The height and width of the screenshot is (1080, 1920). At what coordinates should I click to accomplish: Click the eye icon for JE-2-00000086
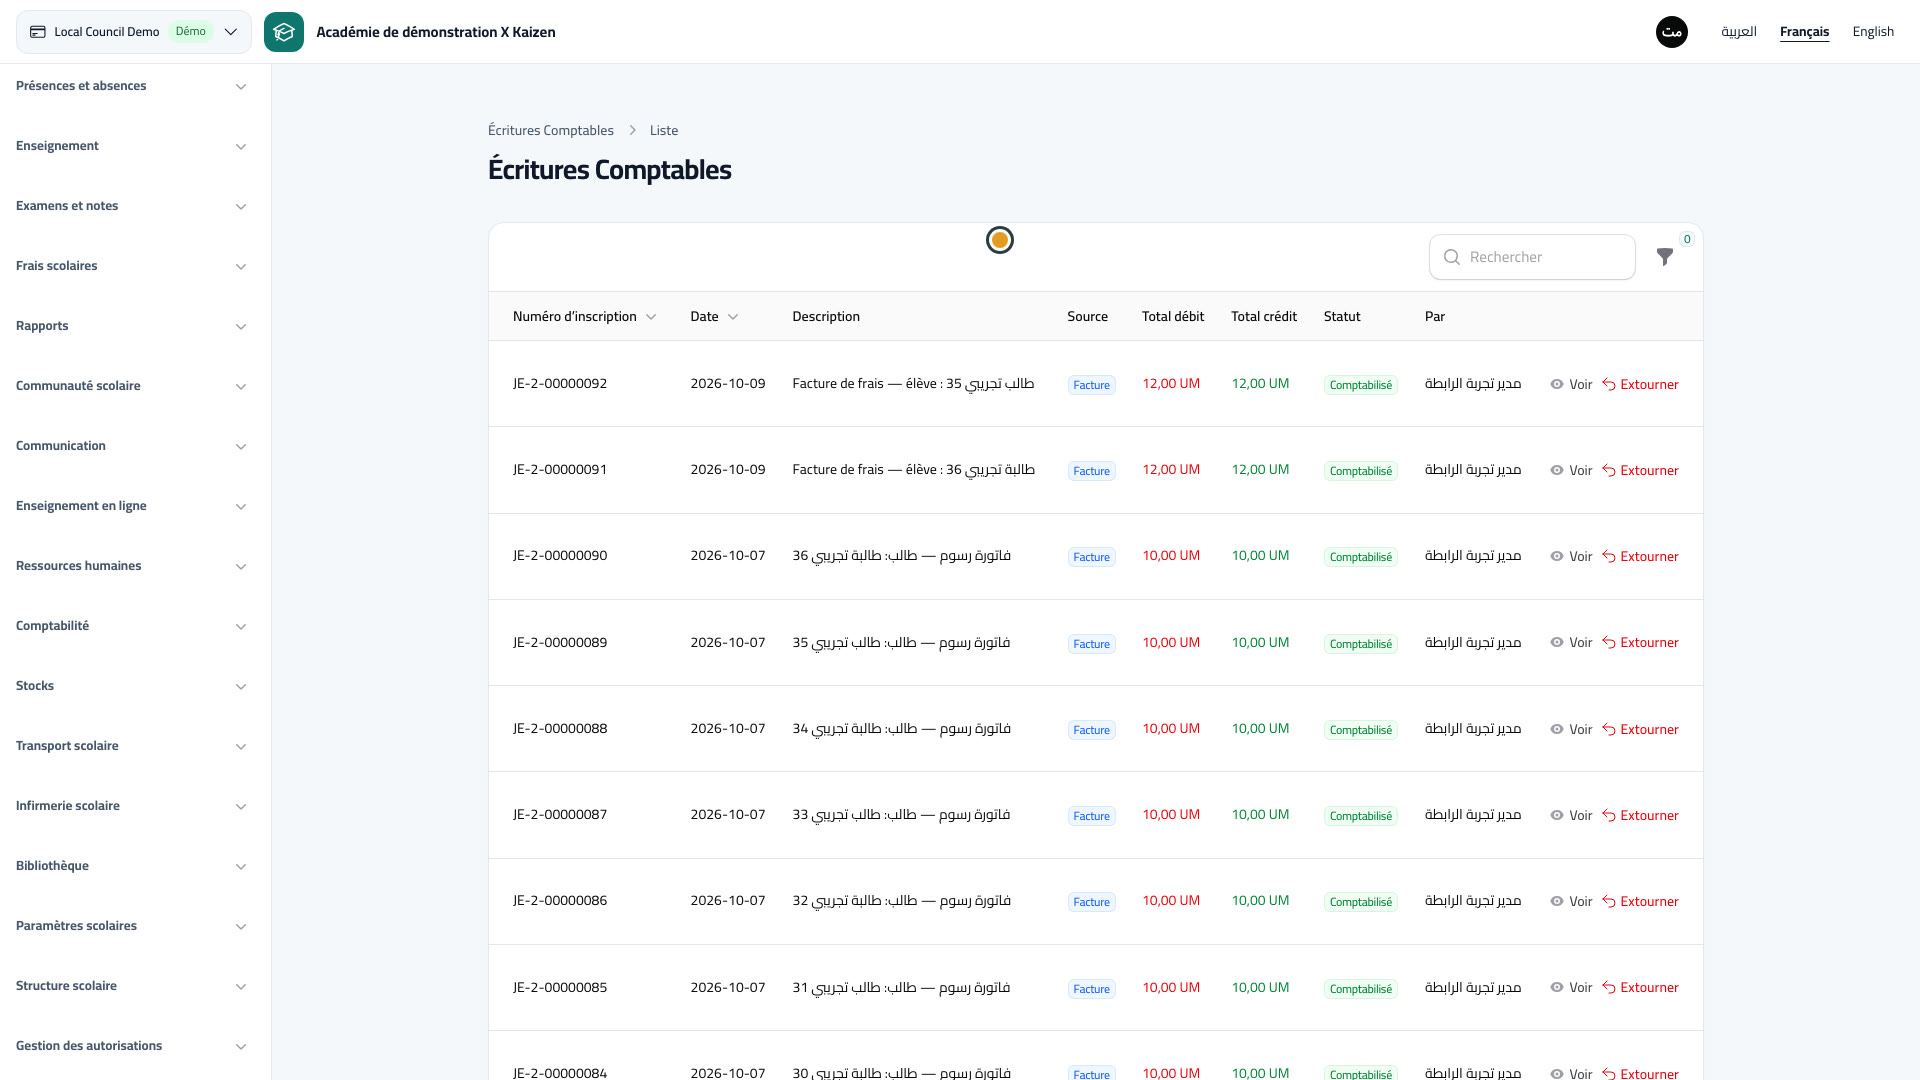1557,901
